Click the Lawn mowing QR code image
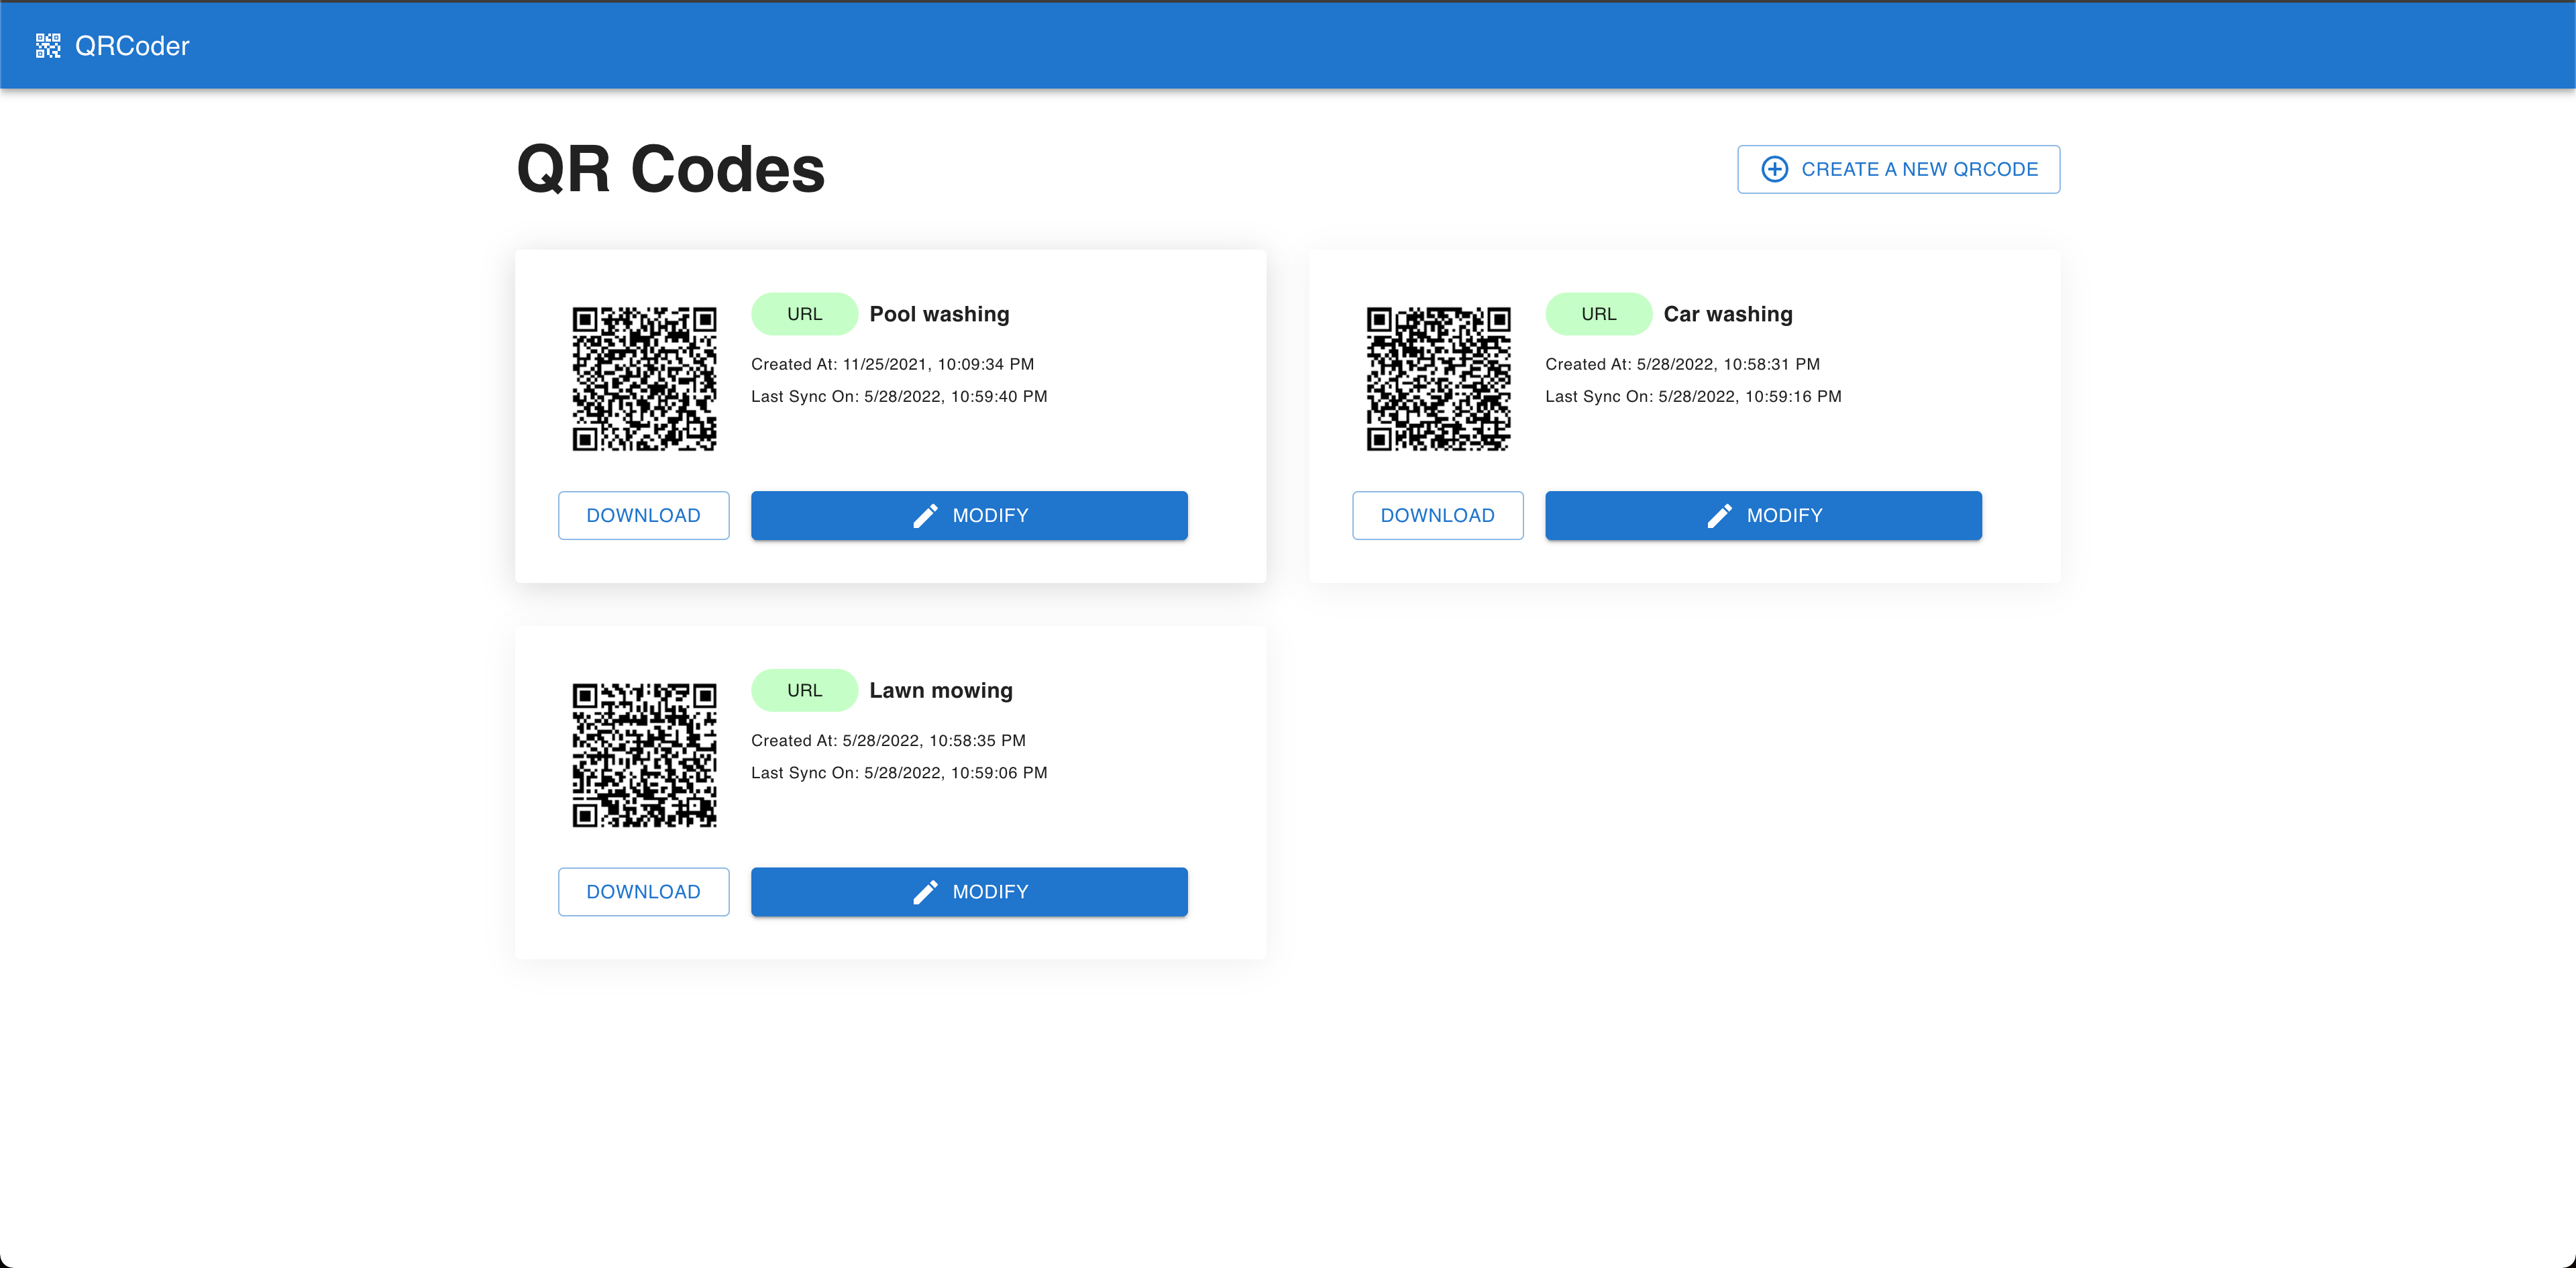This screenshot has height=1268, width=2576. (x=644, y=754)
